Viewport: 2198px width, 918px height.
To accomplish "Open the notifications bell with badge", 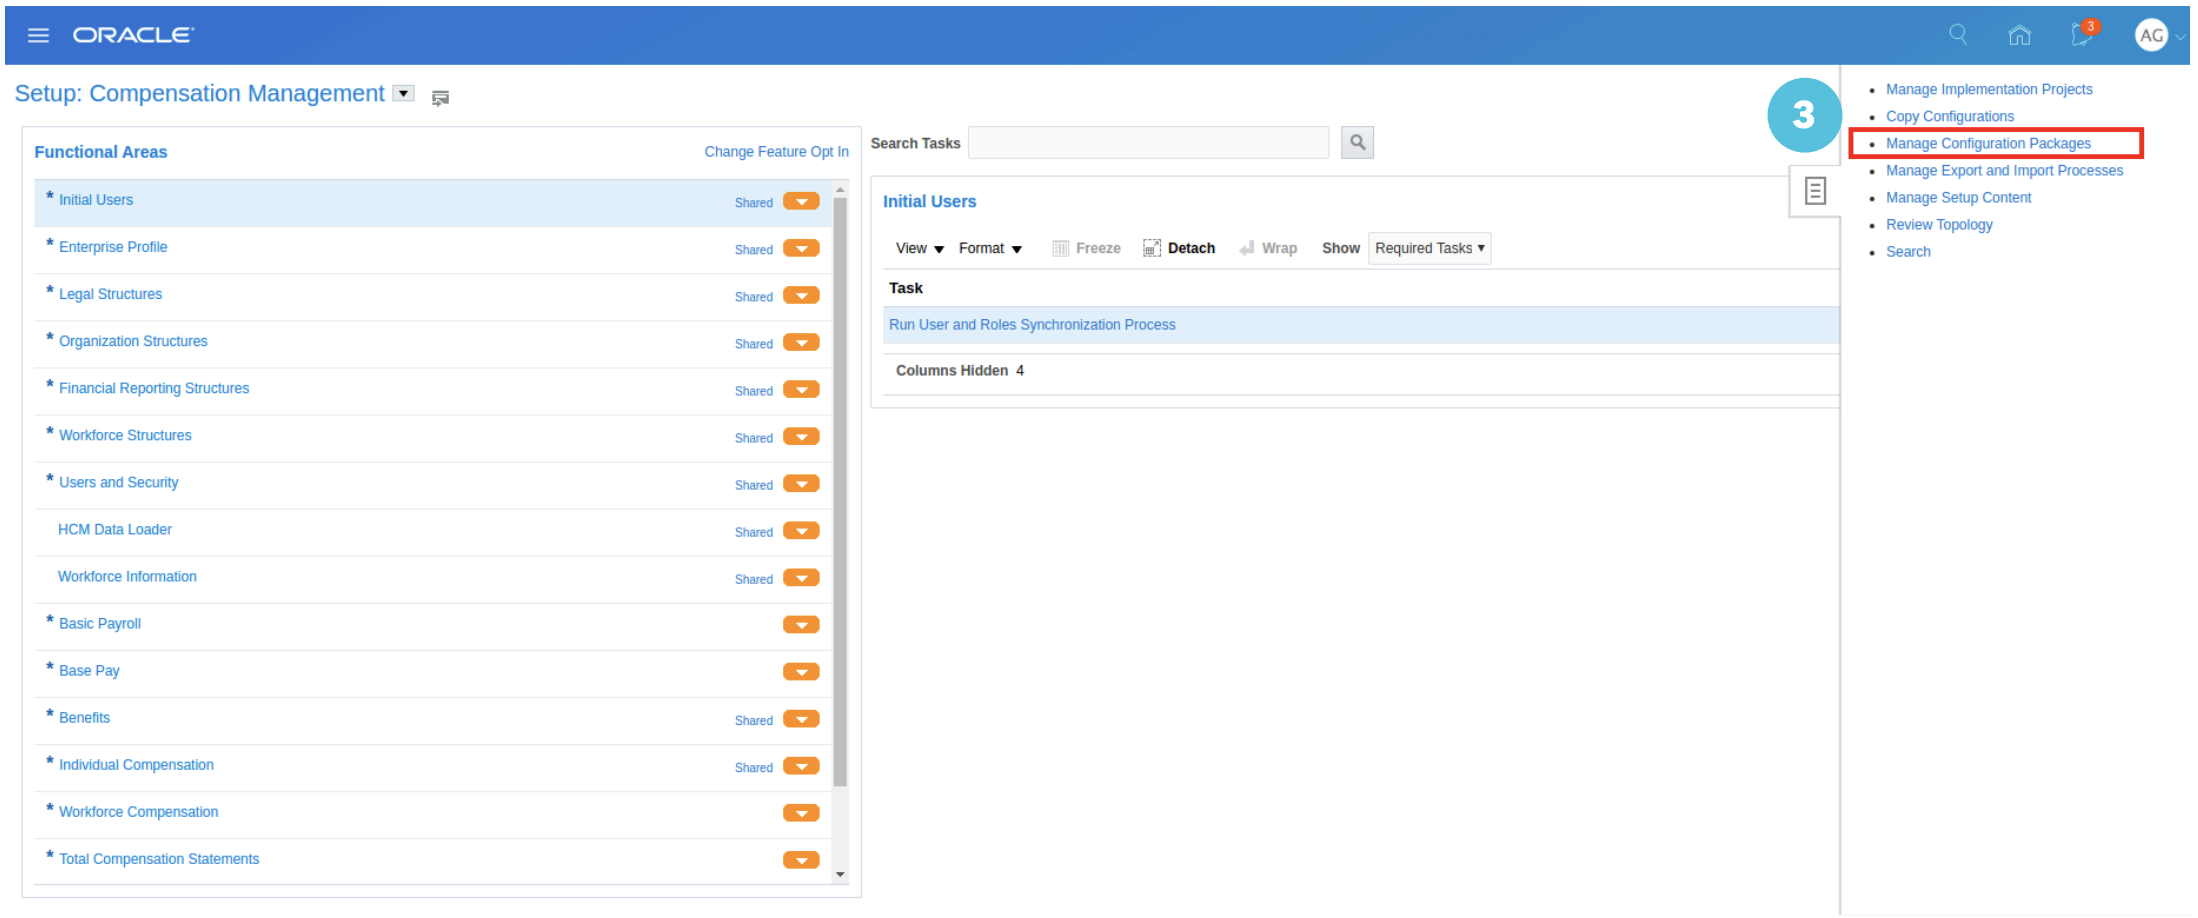I will click(x=2083, y=34).
